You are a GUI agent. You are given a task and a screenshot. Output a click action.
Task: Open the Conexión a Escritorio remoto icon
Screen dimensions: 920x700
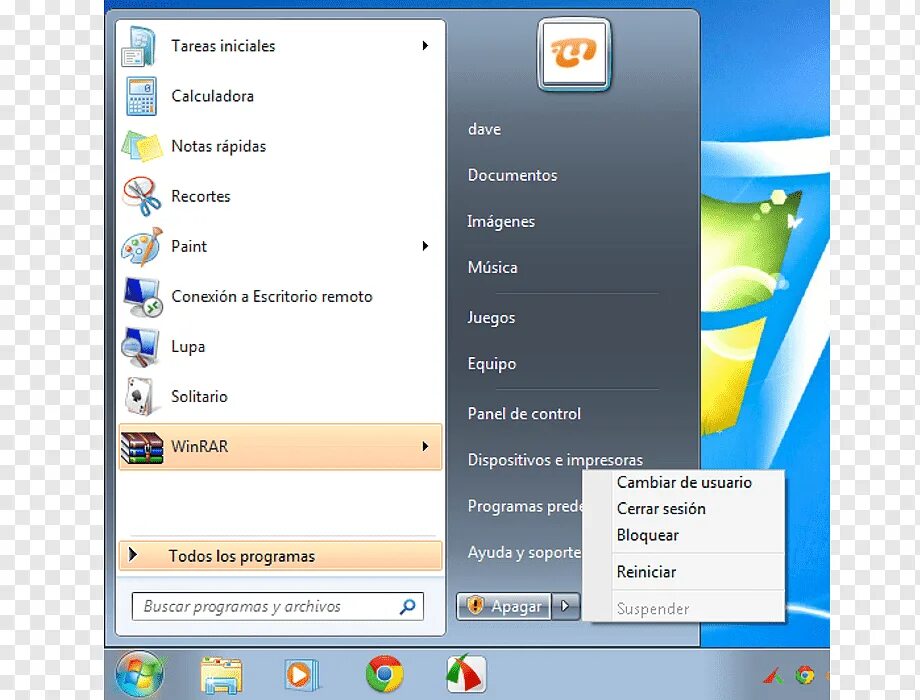click(x=142, y=297)
